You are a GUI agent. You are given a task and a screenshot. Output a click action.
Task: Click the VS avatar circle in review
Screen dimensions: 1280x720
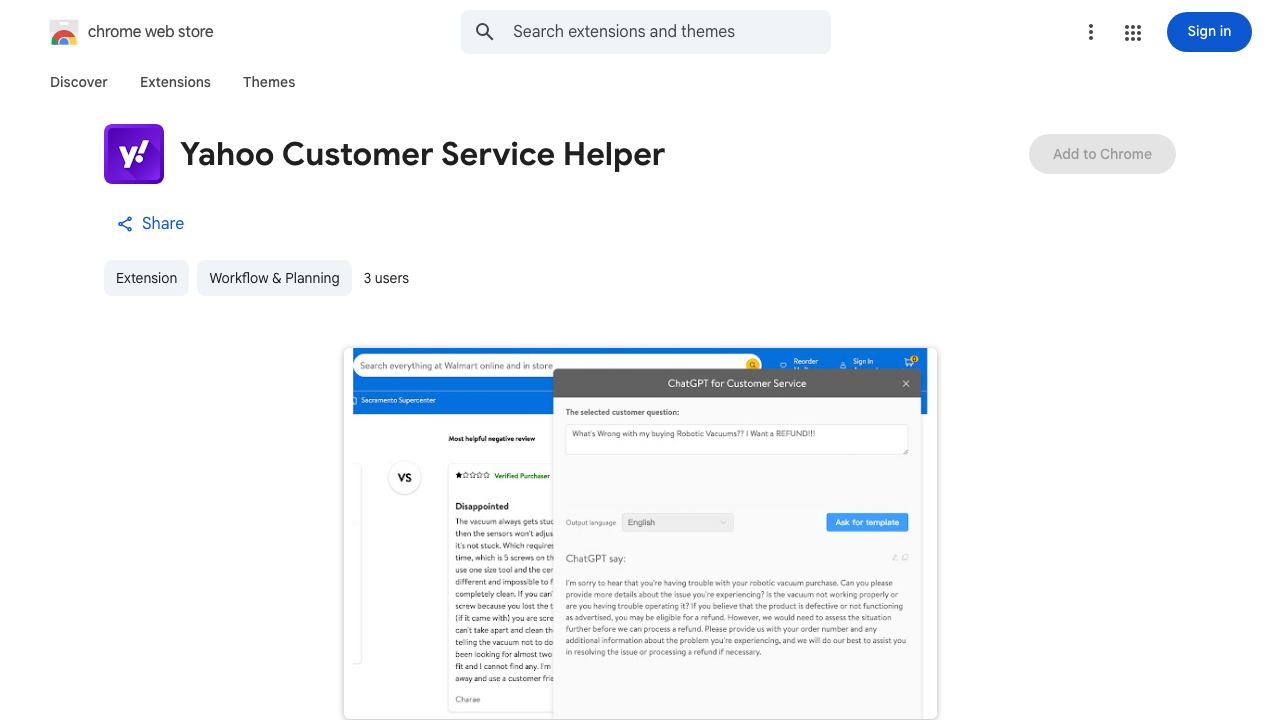coord(405,477)
